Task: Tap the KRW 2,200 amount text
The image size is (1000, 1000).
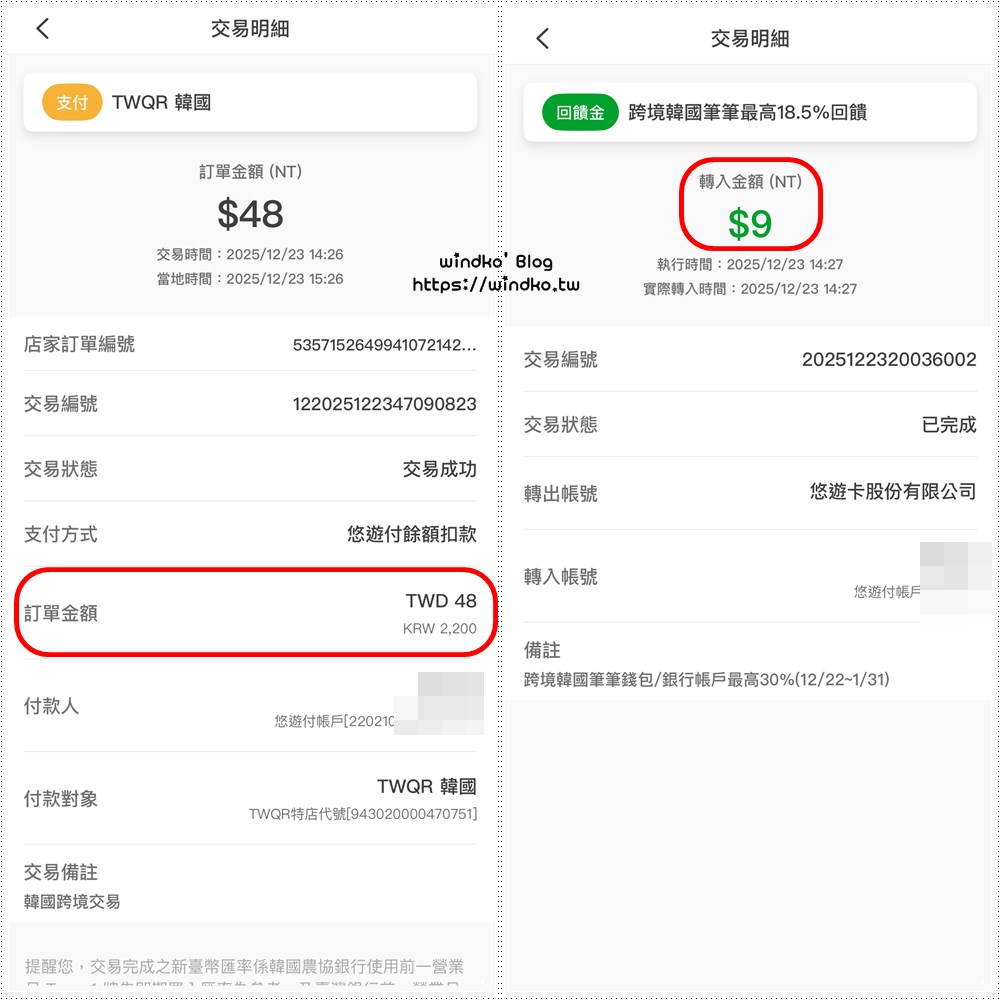Action: point(439,629)
